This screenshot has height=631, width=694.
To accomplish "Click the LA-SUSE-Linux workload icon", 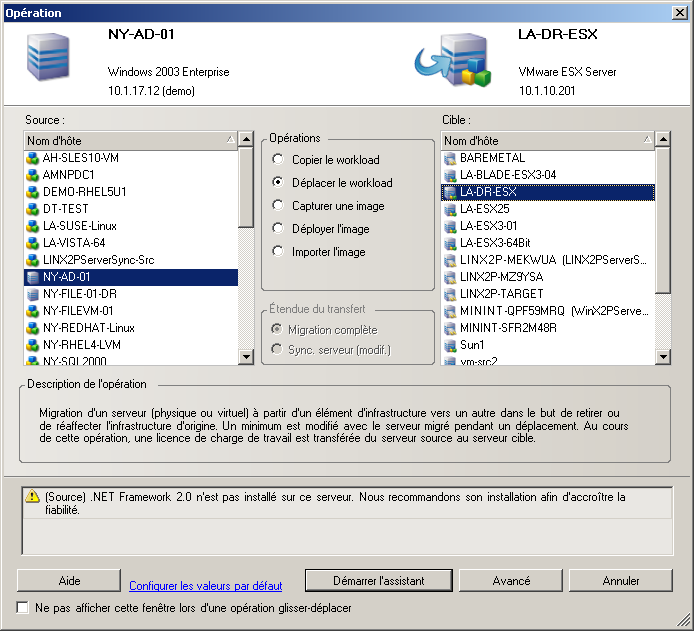I will point(32,226).
